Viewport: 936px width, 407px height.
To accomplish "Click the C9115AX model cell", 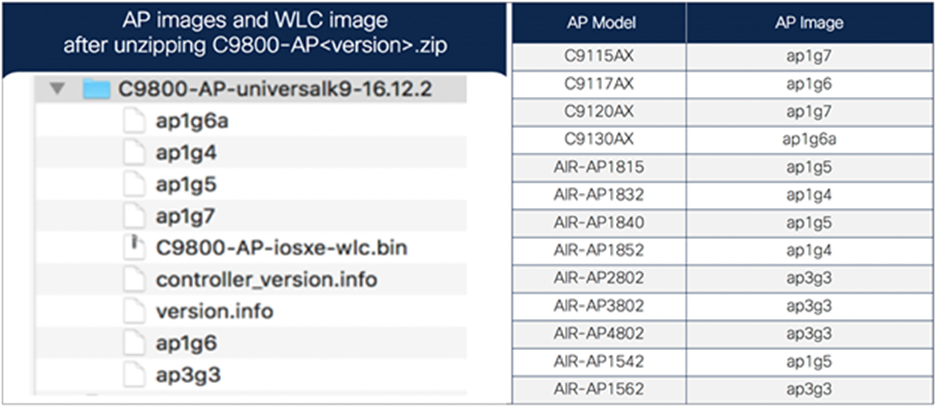I will pyautogui.click(x=599, y=57).
